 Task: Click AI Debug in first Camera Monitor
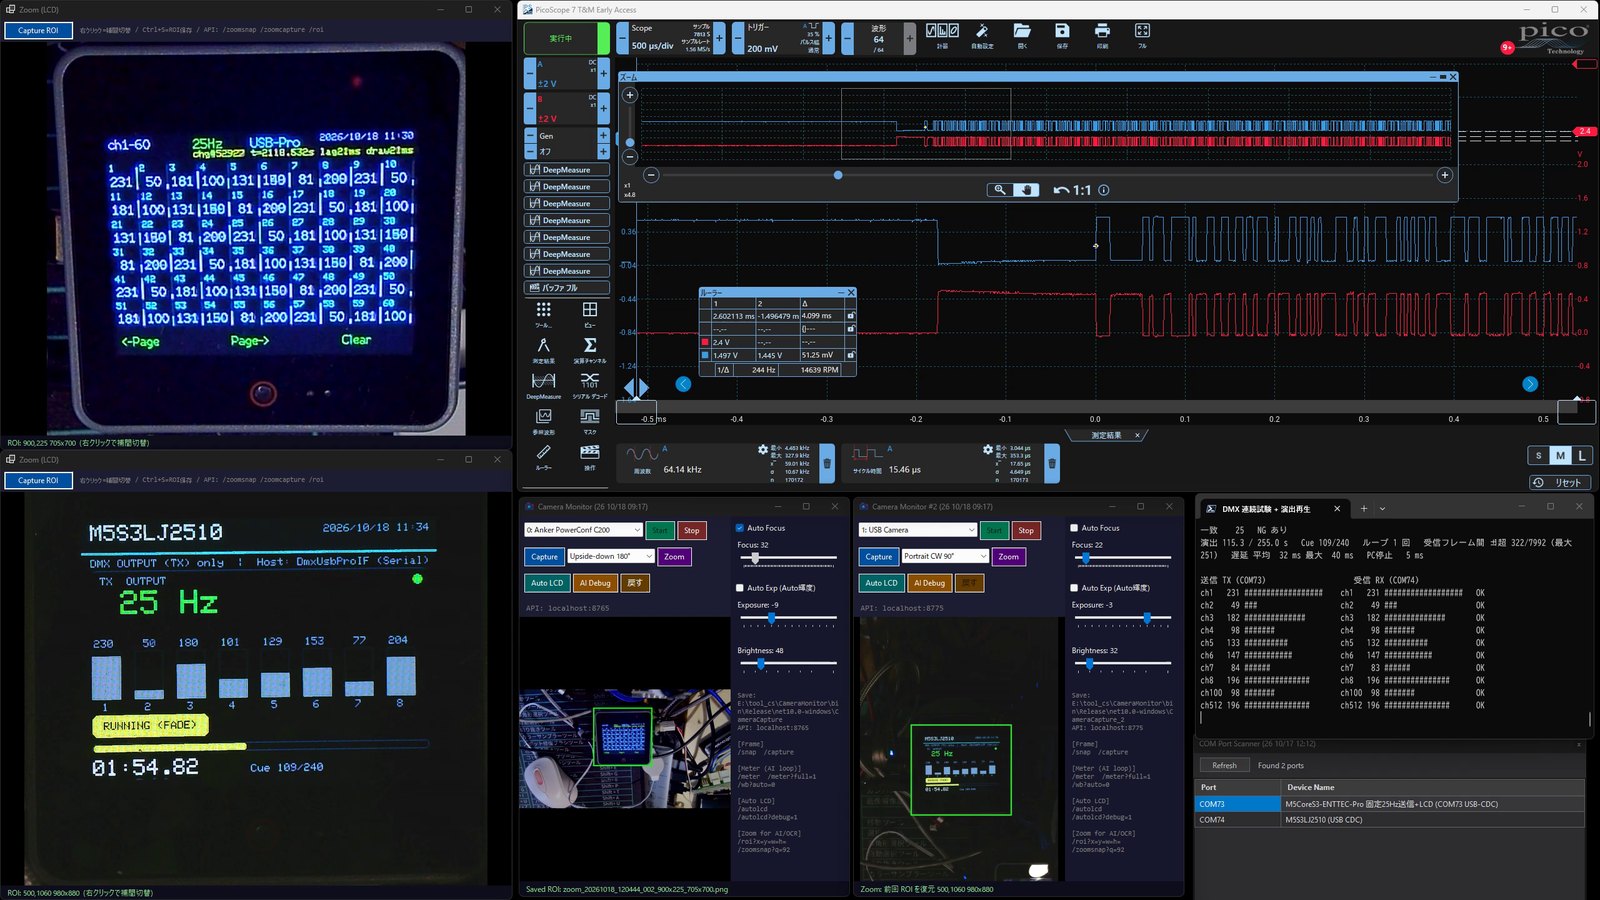(x=594, y=582)
